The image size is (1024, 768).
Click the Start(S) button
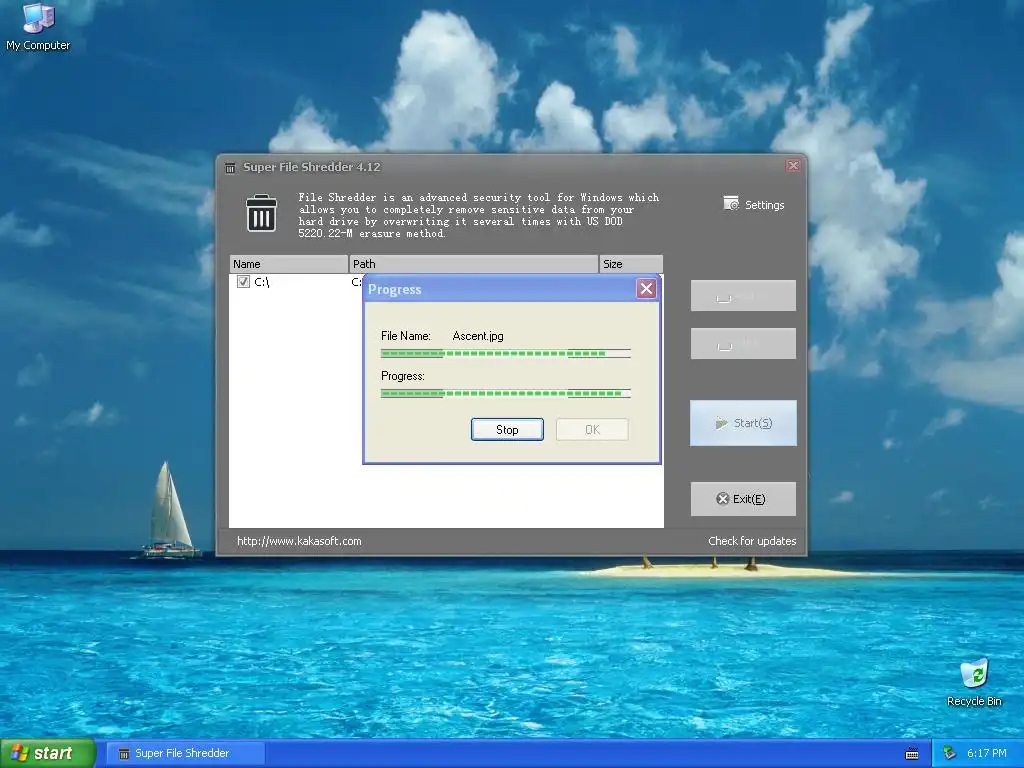tap(743, 423)
